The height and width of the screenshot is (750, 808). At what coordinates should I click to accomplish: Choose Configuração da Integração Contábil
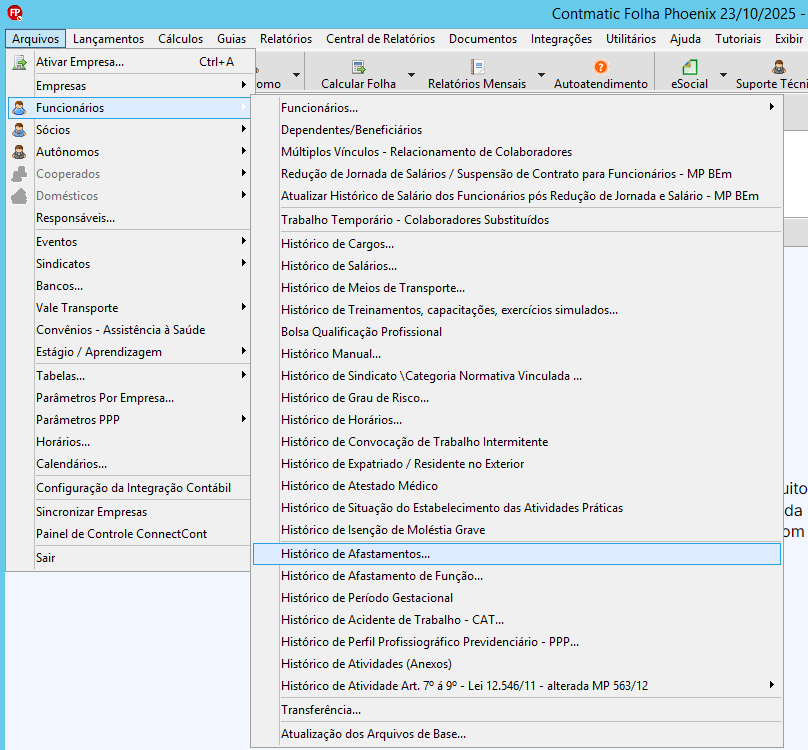coord(129,488)
